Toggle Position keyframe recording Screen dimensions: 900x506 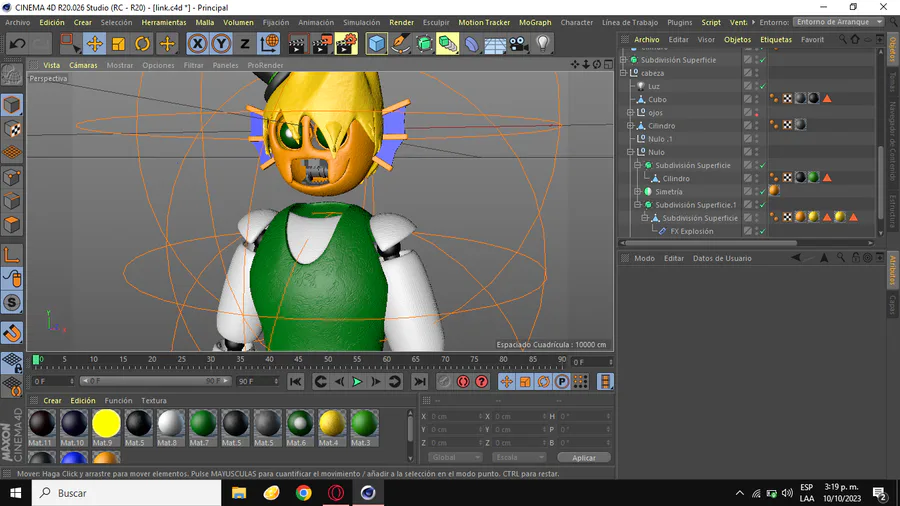pyautogui.click(x=506, y=382)
